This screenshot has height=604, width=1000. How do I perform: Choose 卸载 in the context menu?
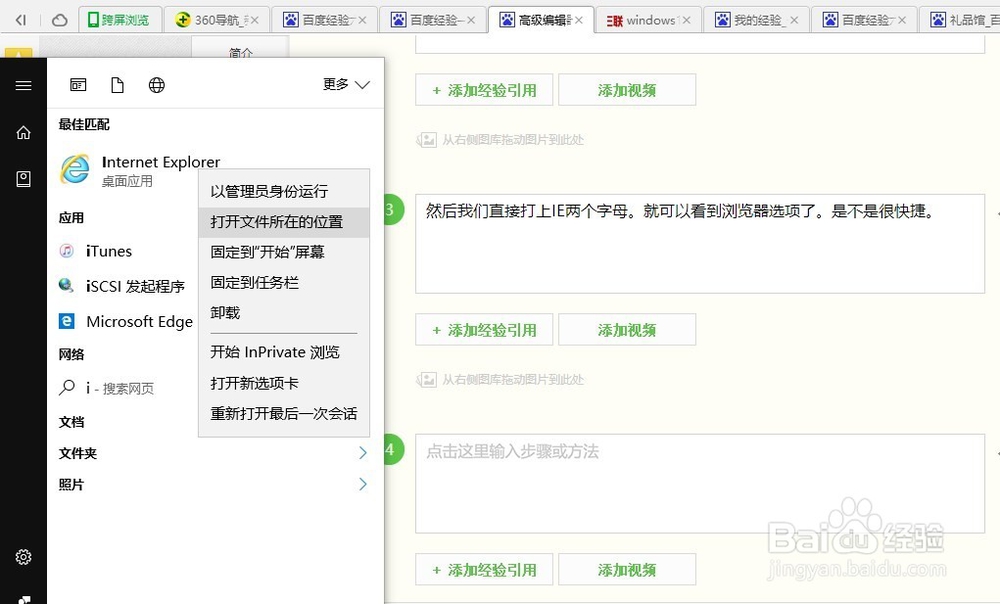(284, 313)
